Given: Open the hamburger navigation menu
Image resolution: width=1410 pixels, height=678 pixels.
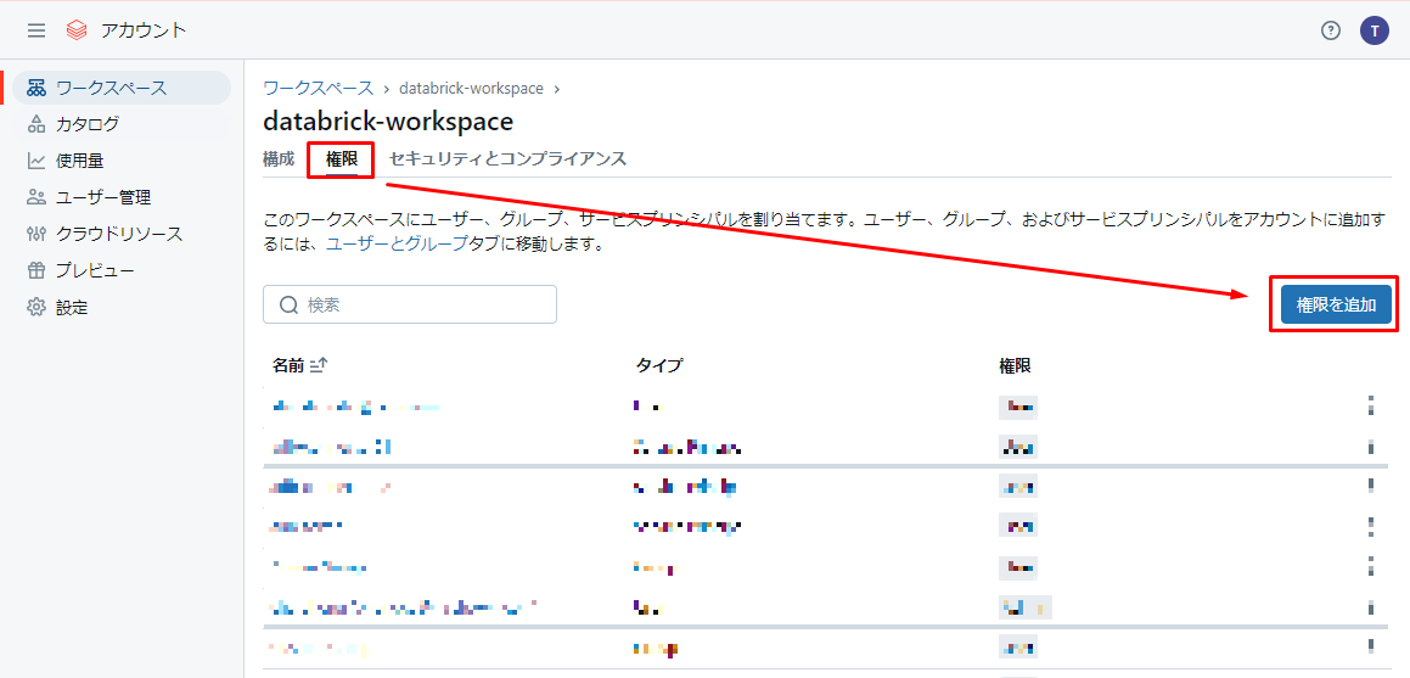Looking at the screenshot, I should pos(37,30).
